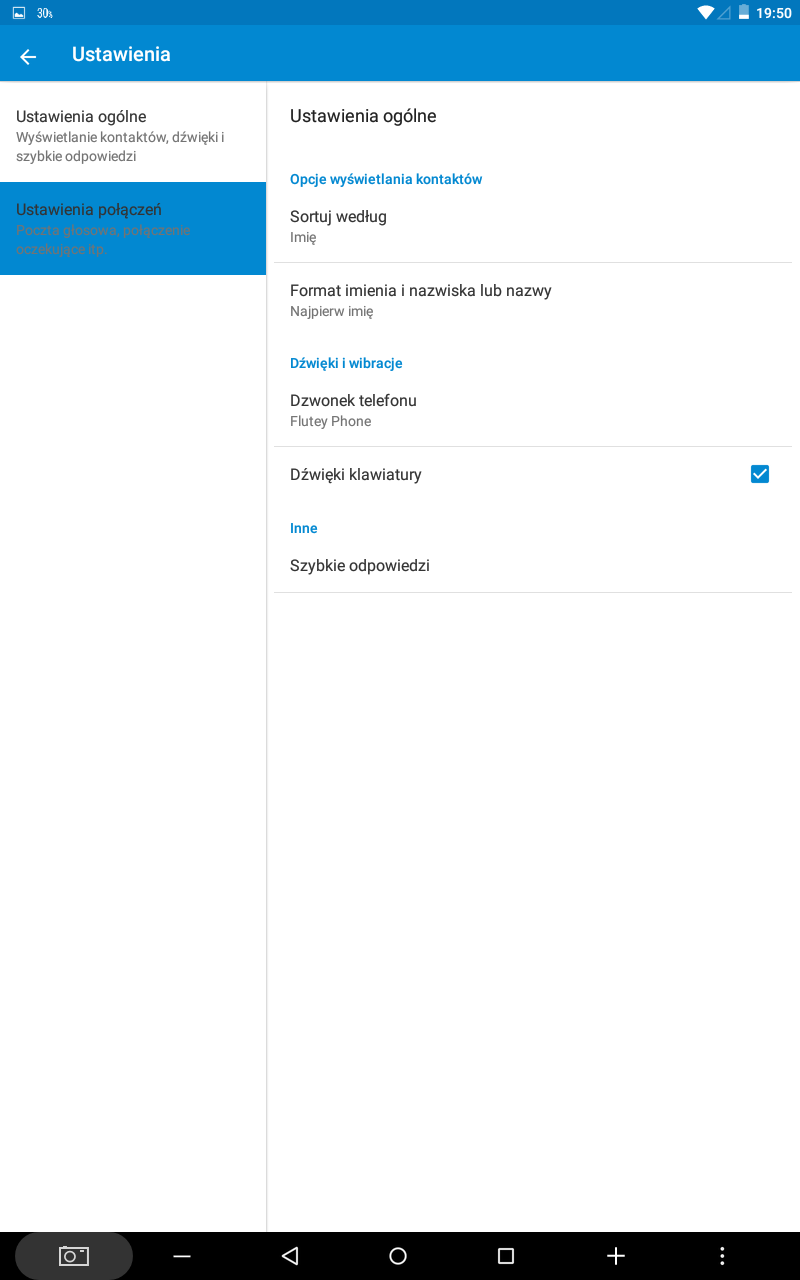Image resolution: width=800 pixels, height=1280 pixels.
Task: Tap the battery icon in status bar
Action: [743, 13]
